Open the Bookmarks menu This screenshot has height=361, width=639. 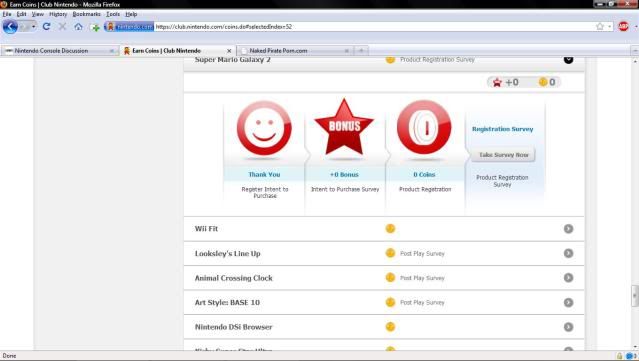[86, 14]
